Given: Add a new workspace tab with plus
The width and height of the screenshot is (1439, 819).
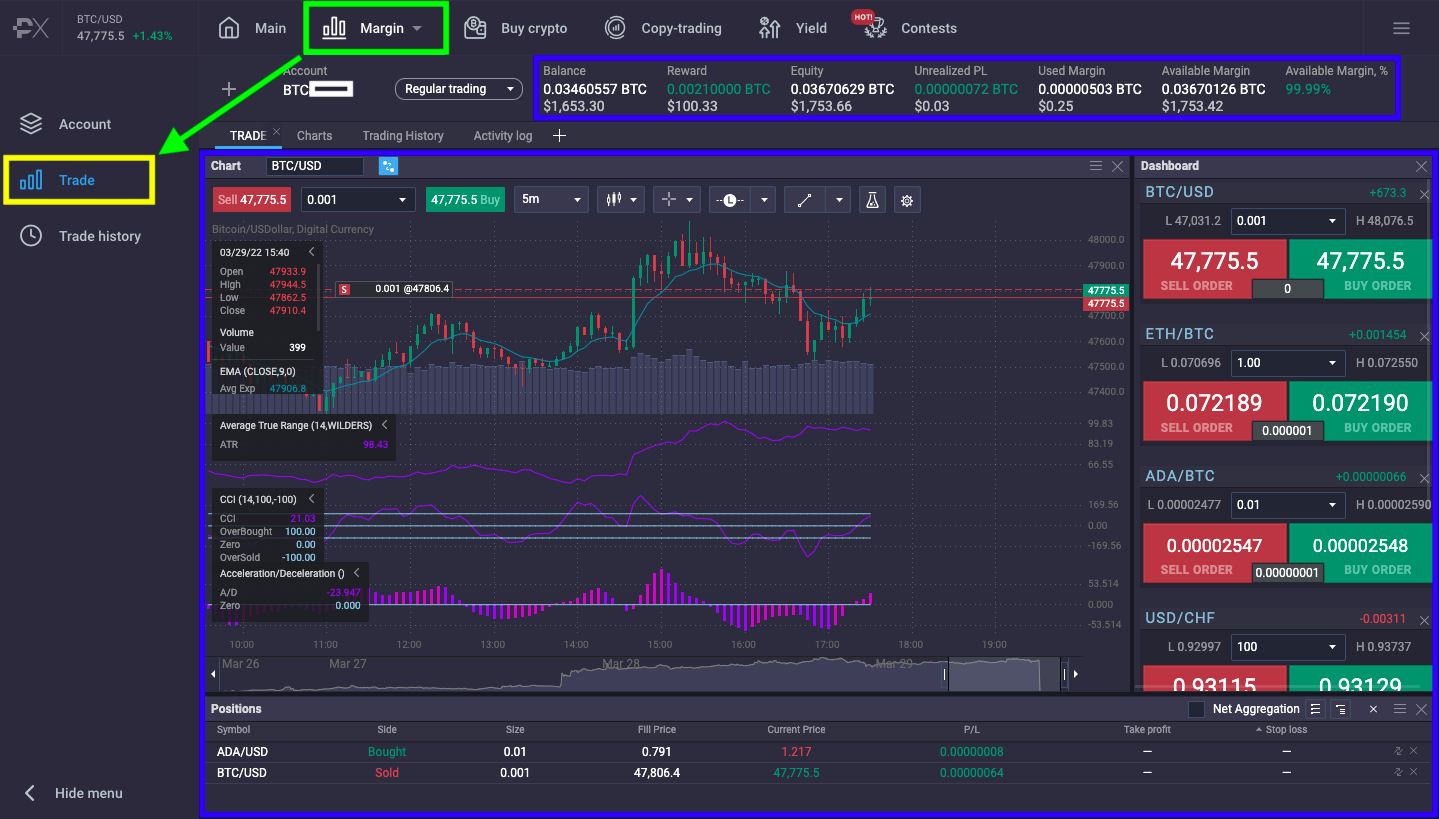Looking at the screenshot, I should point(559,135).
